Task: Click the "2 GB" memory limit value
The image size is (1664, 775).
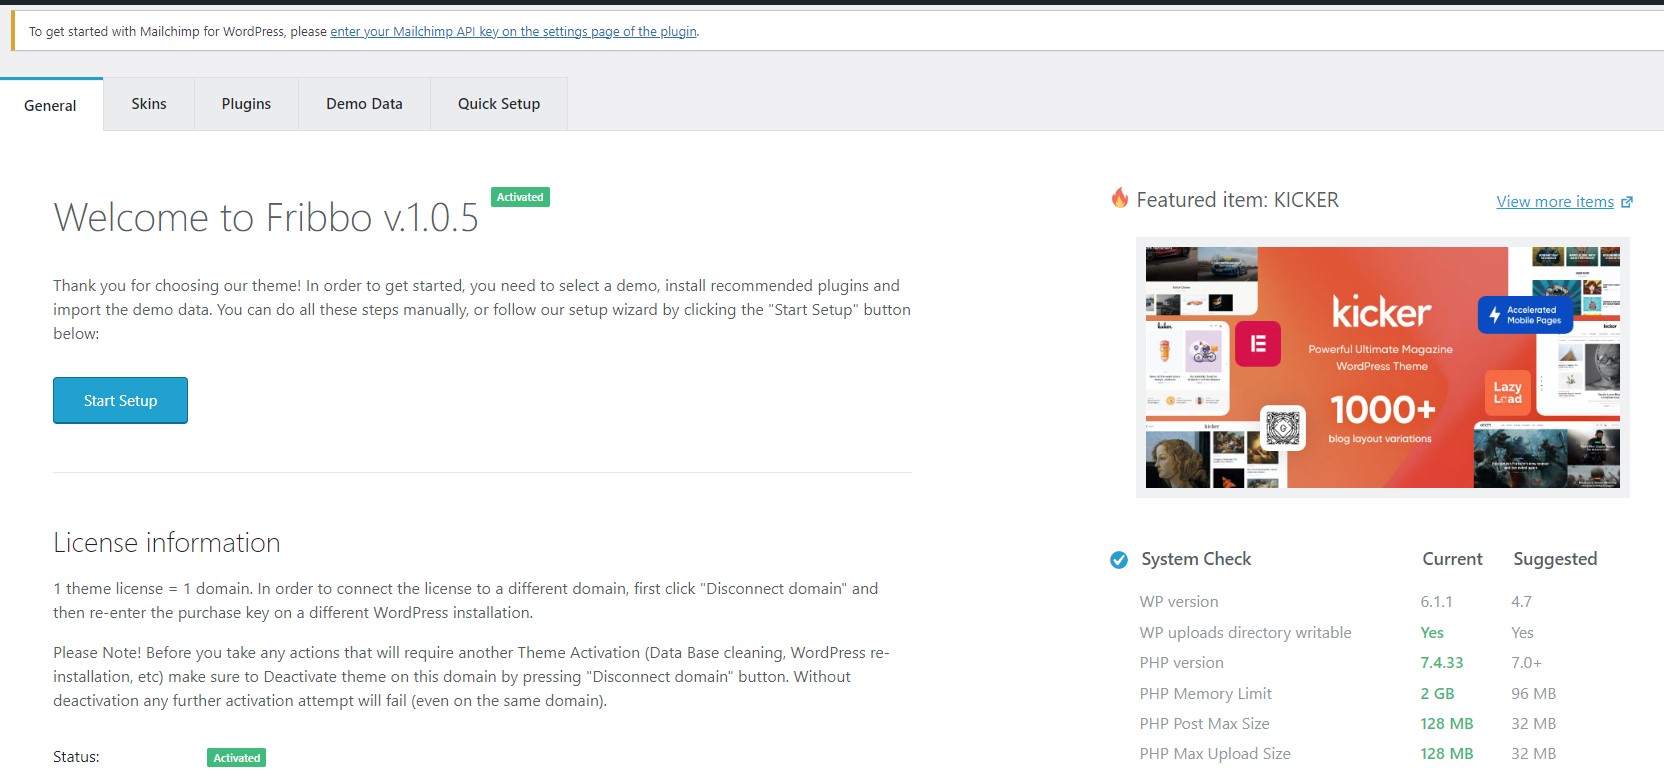Action: tap(1437, 694)
